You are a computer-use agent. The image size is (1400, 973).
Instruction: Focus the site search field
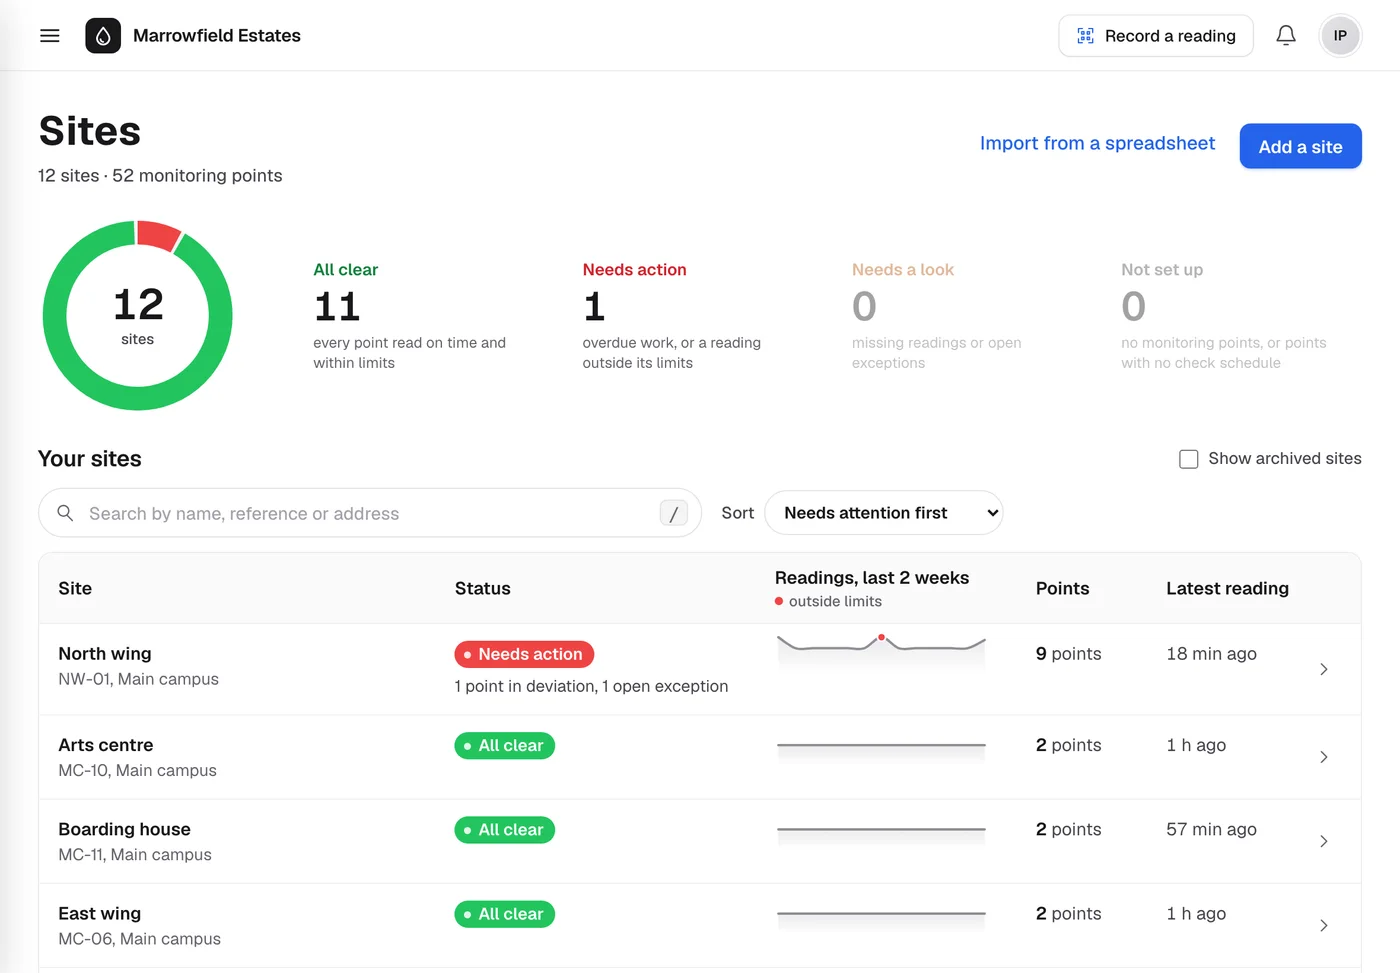pyautogui.click(x=370, y=513)
